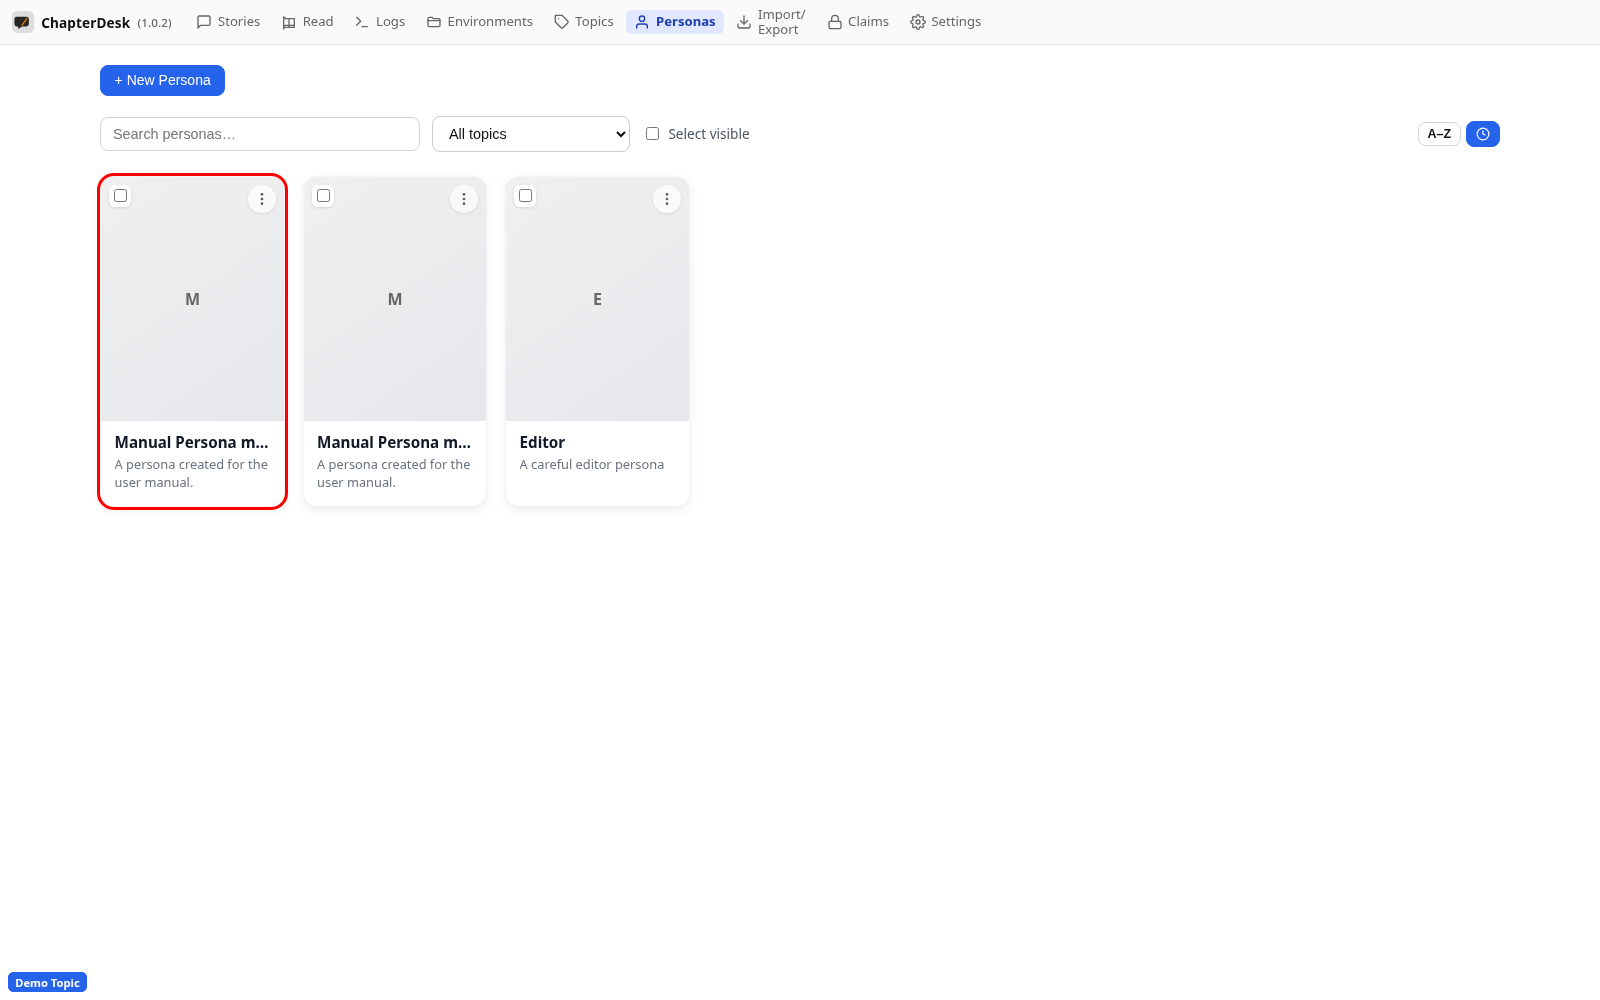Click the ChapterDesk logo icon

pyautogui.click(x=22, y=22)
